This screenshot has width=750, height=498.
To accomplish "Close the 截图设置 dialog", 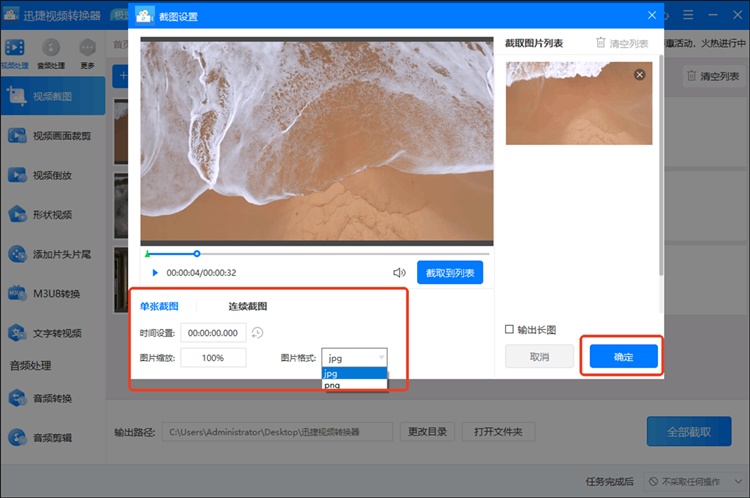I will click(651, 15).
